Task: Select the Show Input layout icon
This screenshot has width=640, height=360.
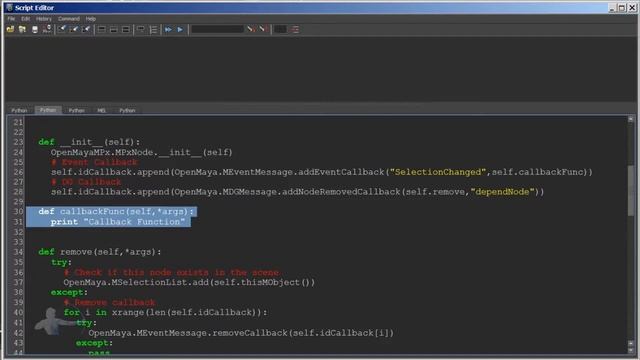Action: click(113, 29)
